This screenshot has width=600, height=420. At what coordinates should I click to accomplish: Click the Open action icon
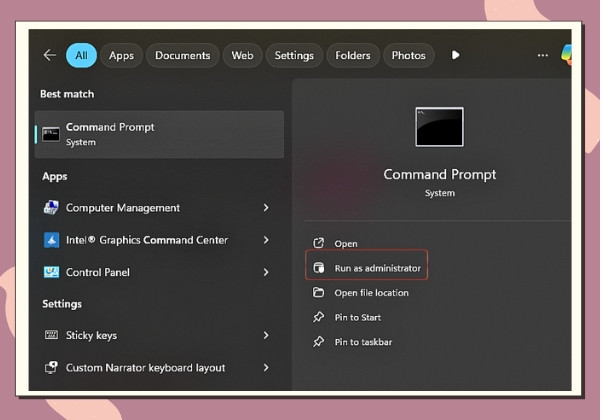click(x=318, y=243)
